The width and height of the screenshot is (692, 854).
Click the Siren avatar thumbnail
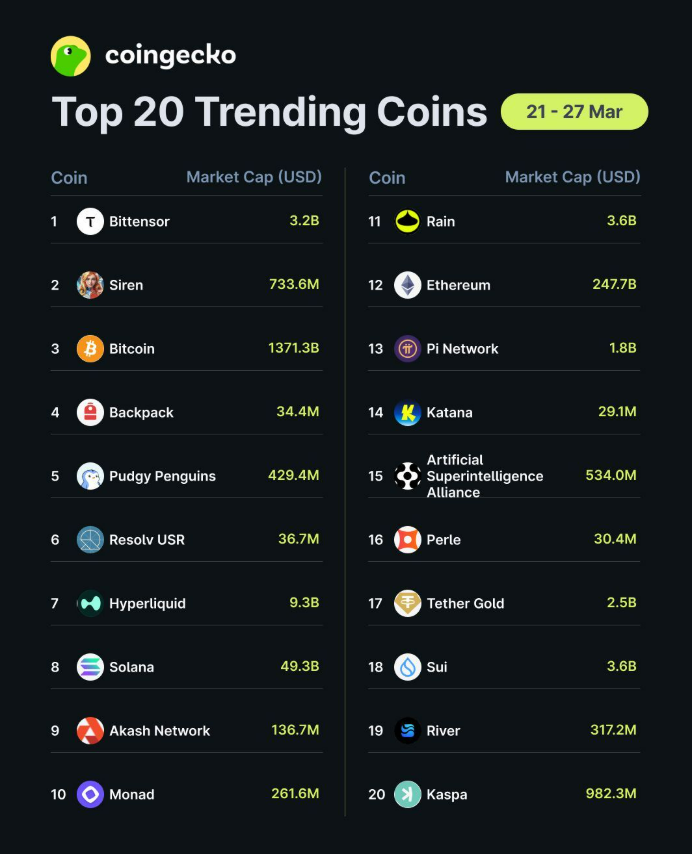(x=90, y=285)
